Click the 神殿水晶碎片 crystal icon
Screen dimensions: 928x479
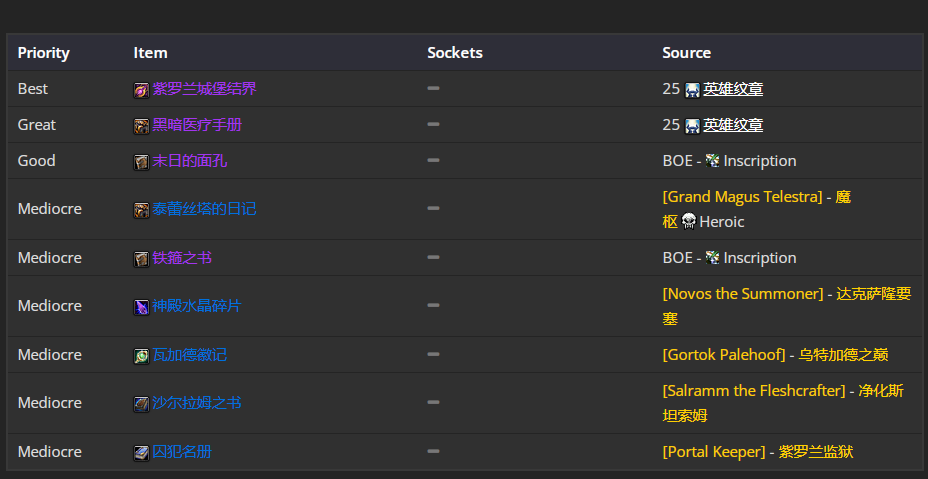pos(141,307)
